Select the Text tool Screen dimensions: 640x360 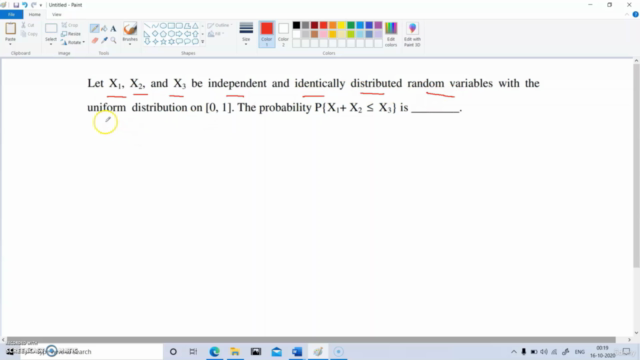tap(113, 29)
